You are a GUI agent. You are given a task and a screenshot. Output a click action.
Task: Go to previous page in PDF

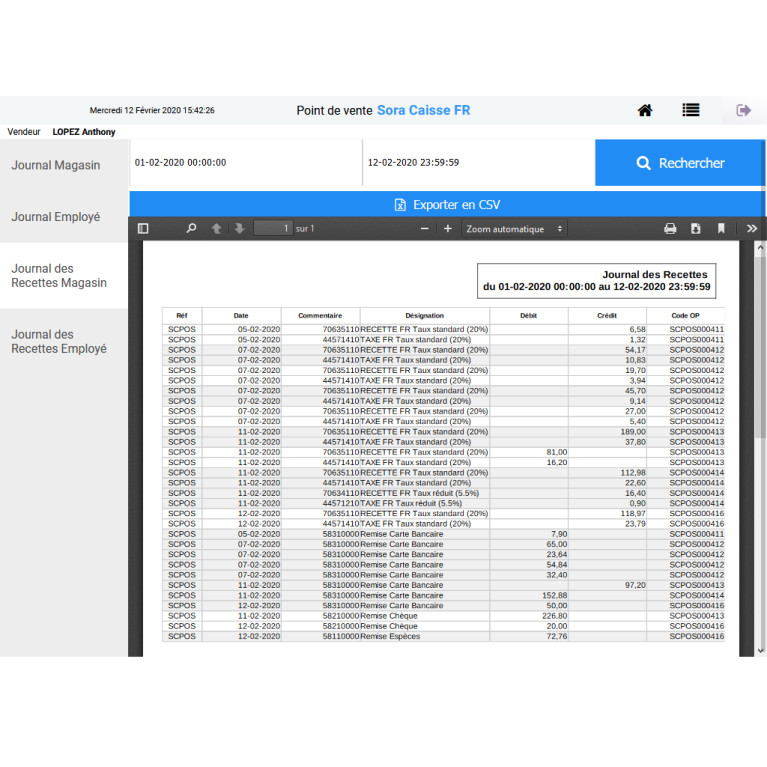pos(216,229)
